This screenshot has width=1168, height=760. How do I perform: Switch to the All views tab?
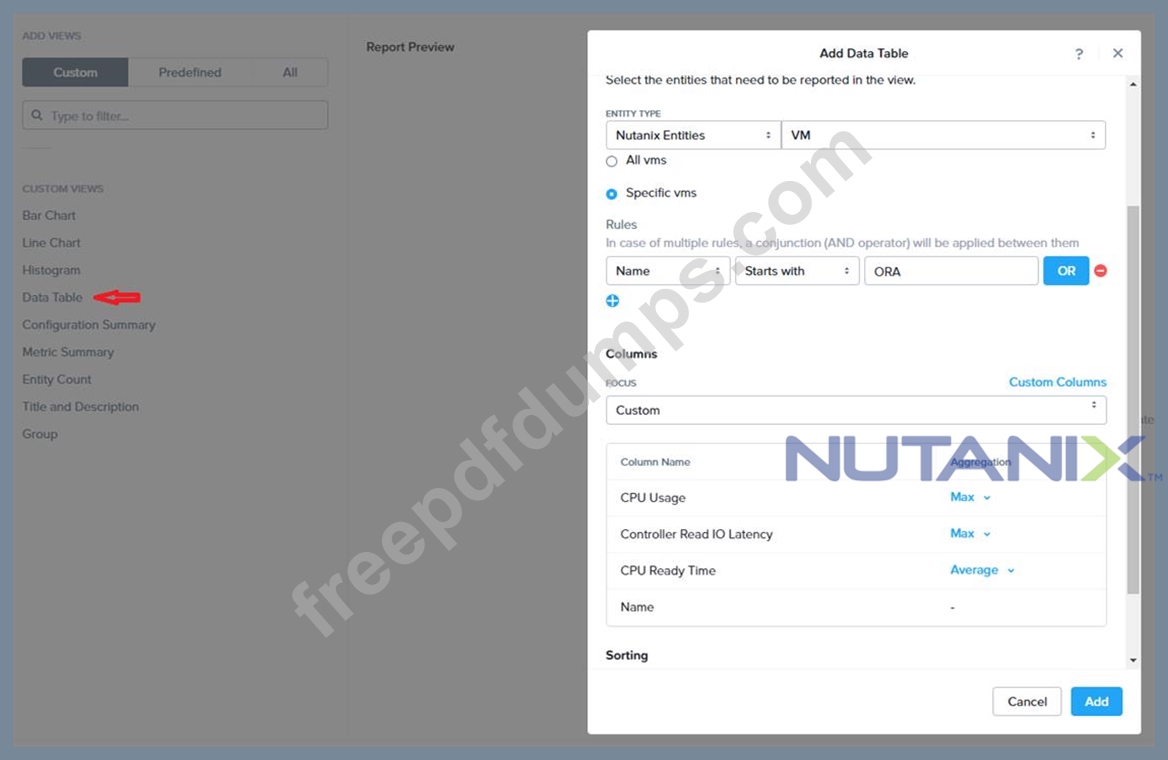tap(290, 72)
